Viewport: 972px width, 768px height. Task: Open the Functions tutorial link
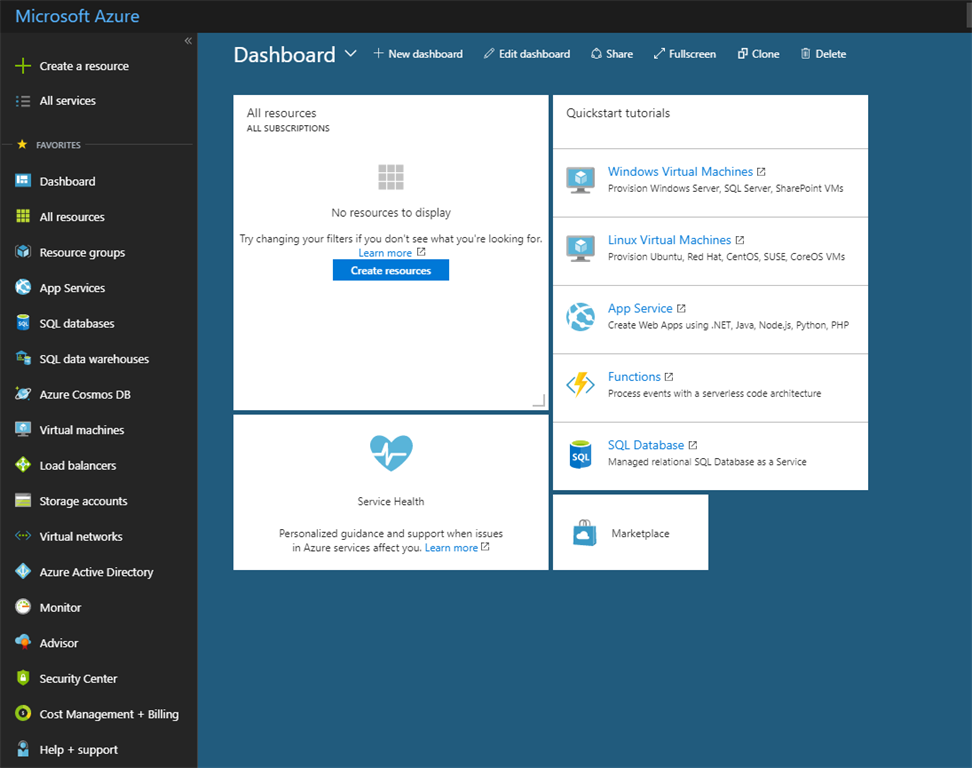coord(634,377)
